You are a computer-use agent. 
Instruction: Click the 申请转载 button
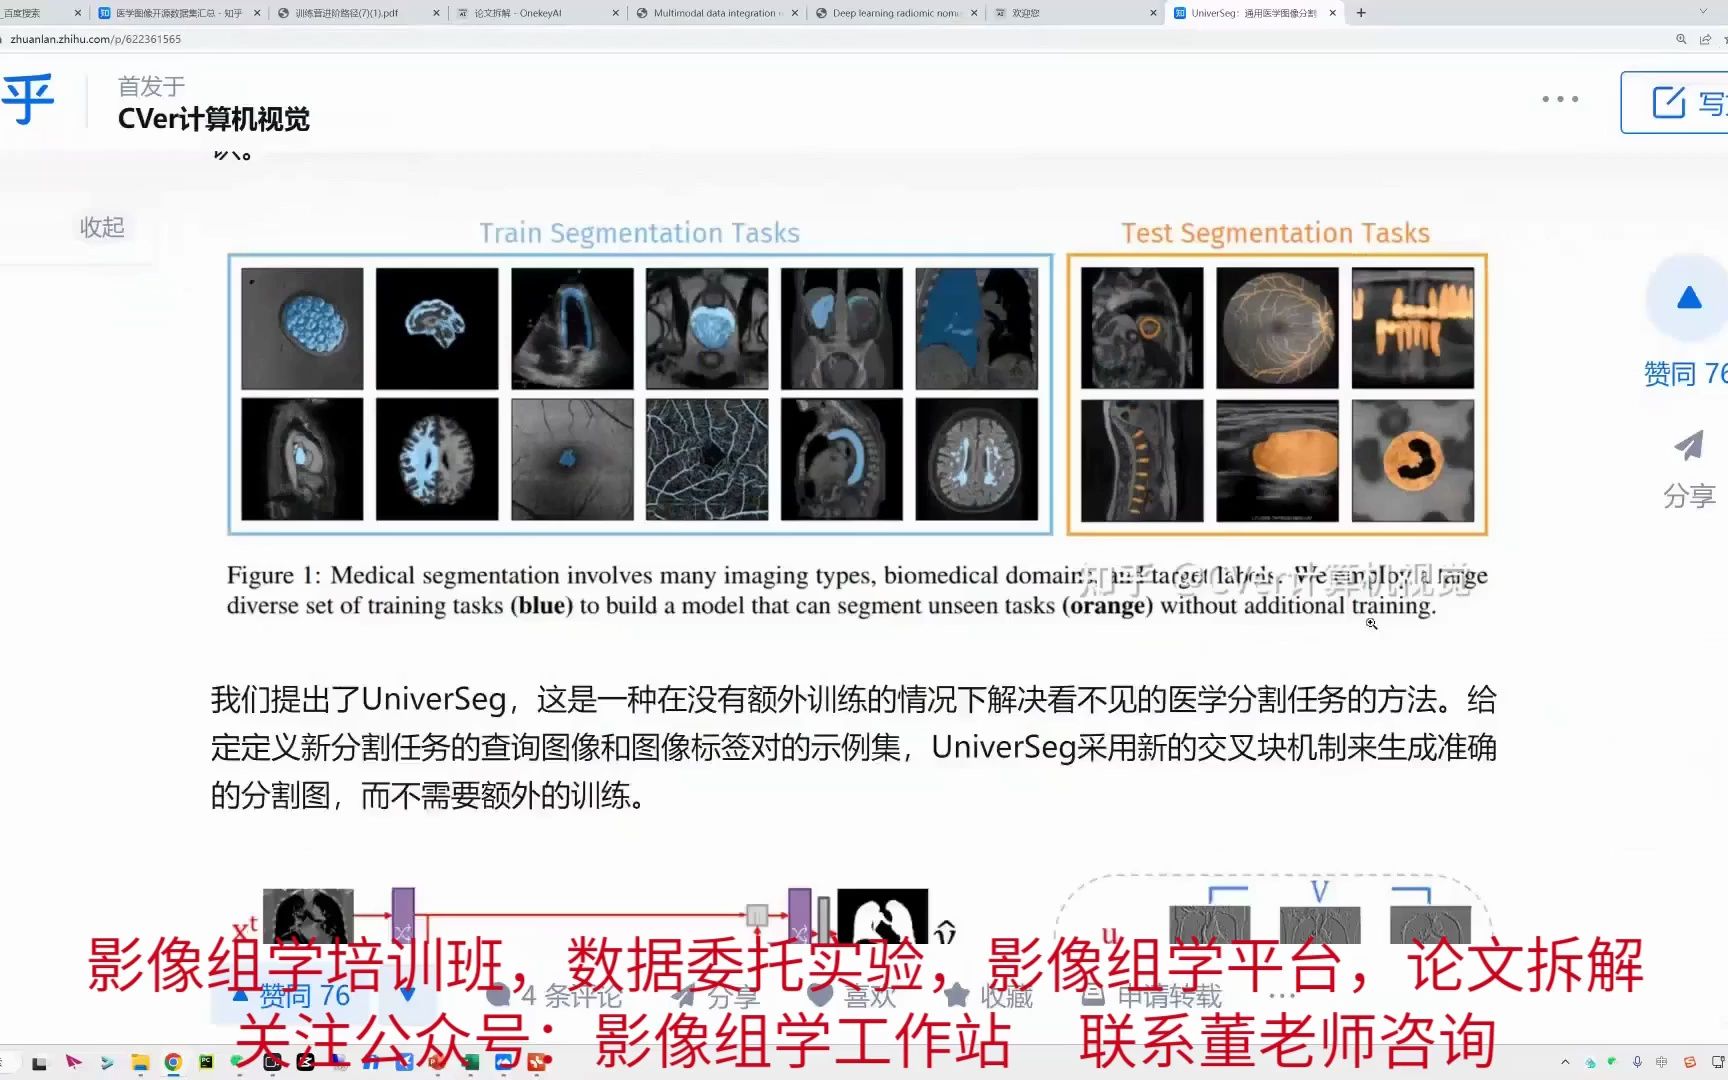[x=1152, y=996]
